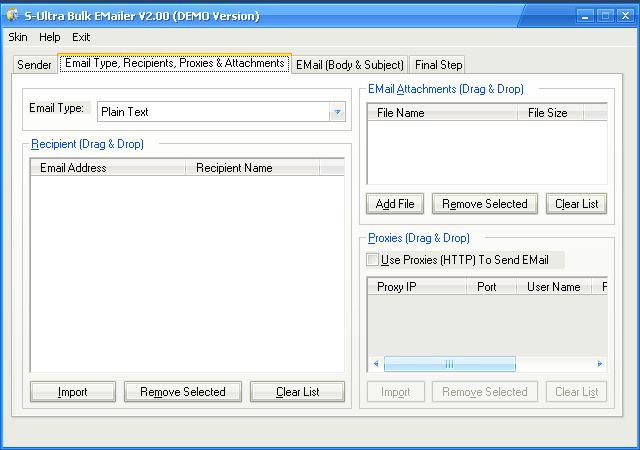
Task: Enable Use Proxies (HTTP) To Send EMail
Action: pyautogui.click(x=374, y=260)
